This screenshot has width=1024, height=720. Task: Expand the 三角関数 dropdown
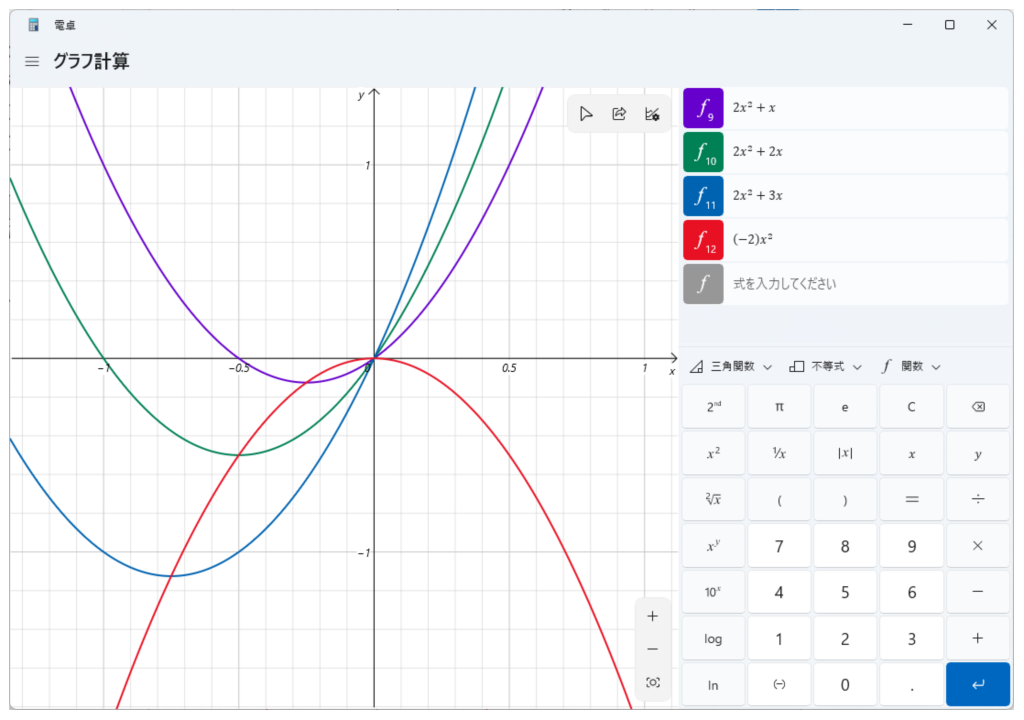(x=731, y=367)
